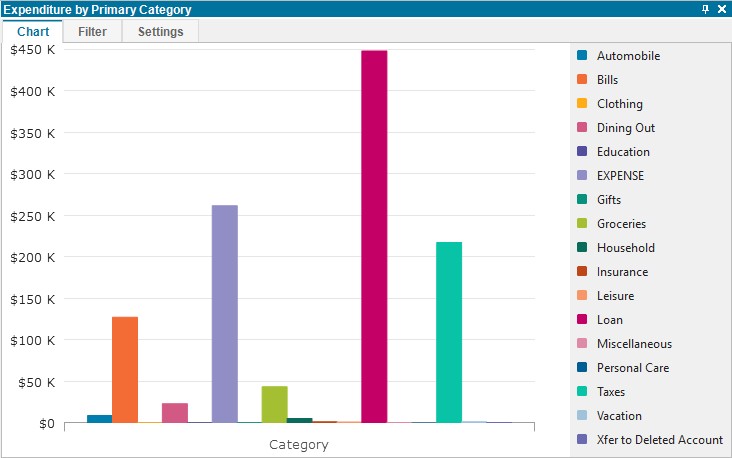Close the Expenditure by Primary Category panel

[722, 9]
